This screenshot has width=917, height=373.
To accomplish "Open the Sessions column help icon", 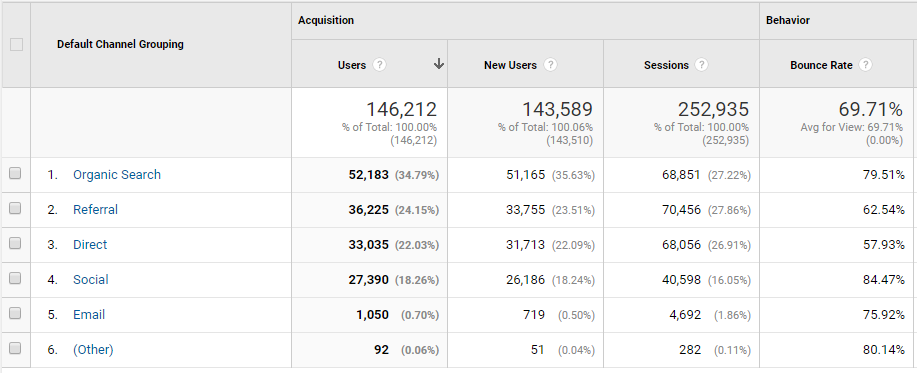I will (702, 65).
